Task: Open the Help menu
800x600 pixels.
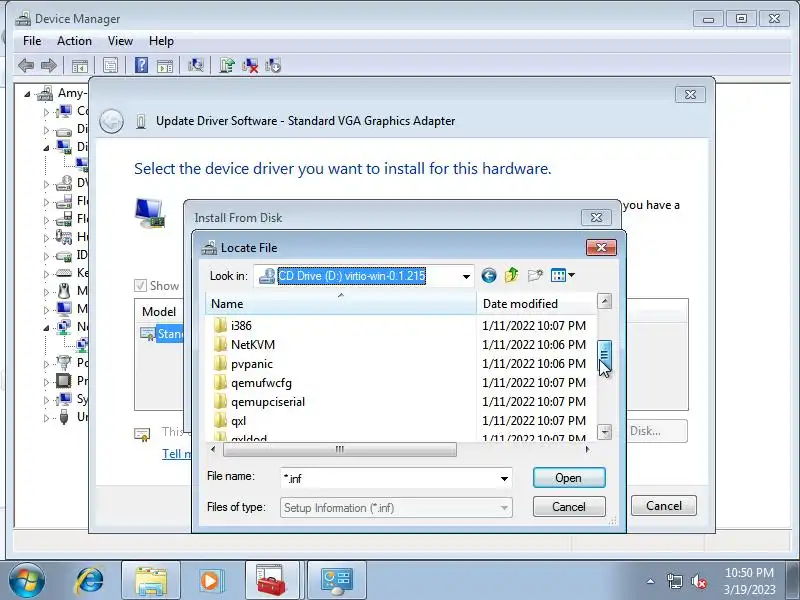Action: point(161,41)
